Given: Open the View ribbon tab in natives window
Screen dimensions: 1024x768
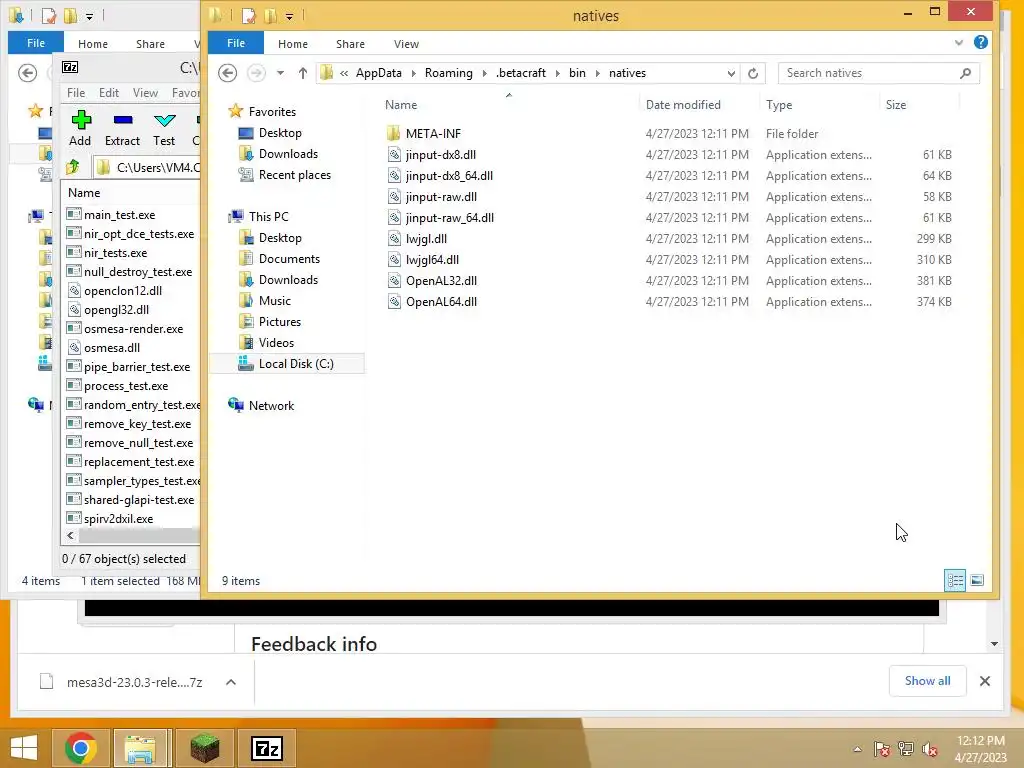Looking at the screenshot, I should click(x=406, y=44).
